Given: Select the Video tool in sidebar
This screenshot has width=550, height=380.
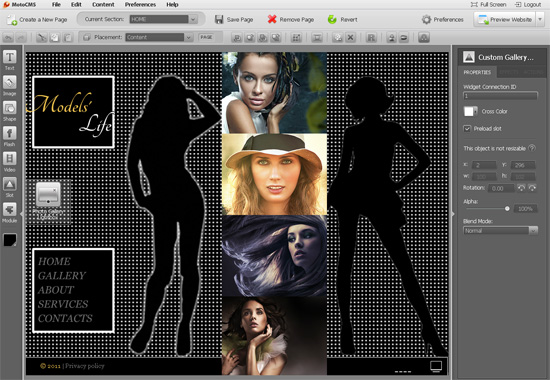Looking at the screenshot, I should pos(9,161).
